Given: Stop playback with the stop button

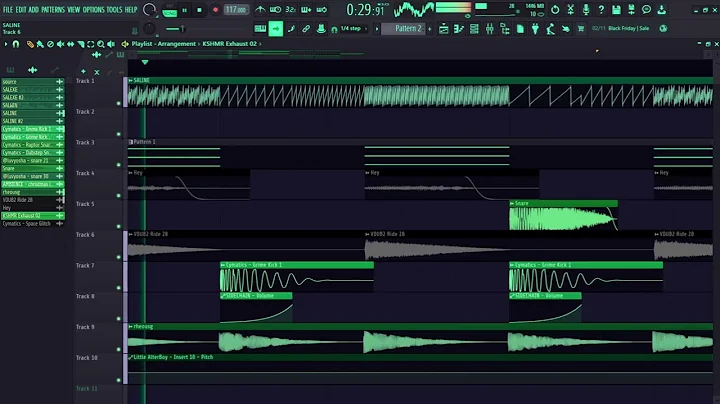Looking at the screenshot, I should pos(199,10).
